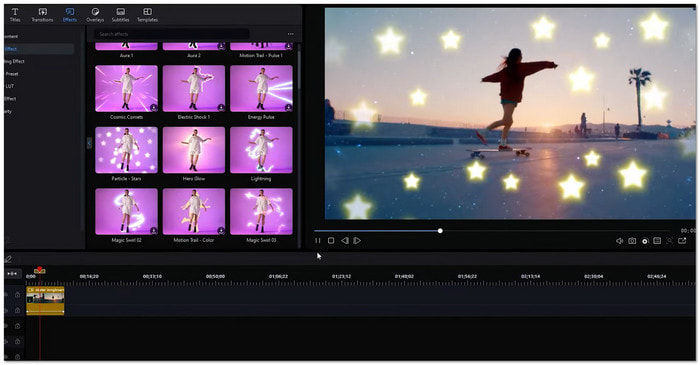Download the Cosmic Comets effect
The image size is (700, 365).
click(x=153, y=108)
